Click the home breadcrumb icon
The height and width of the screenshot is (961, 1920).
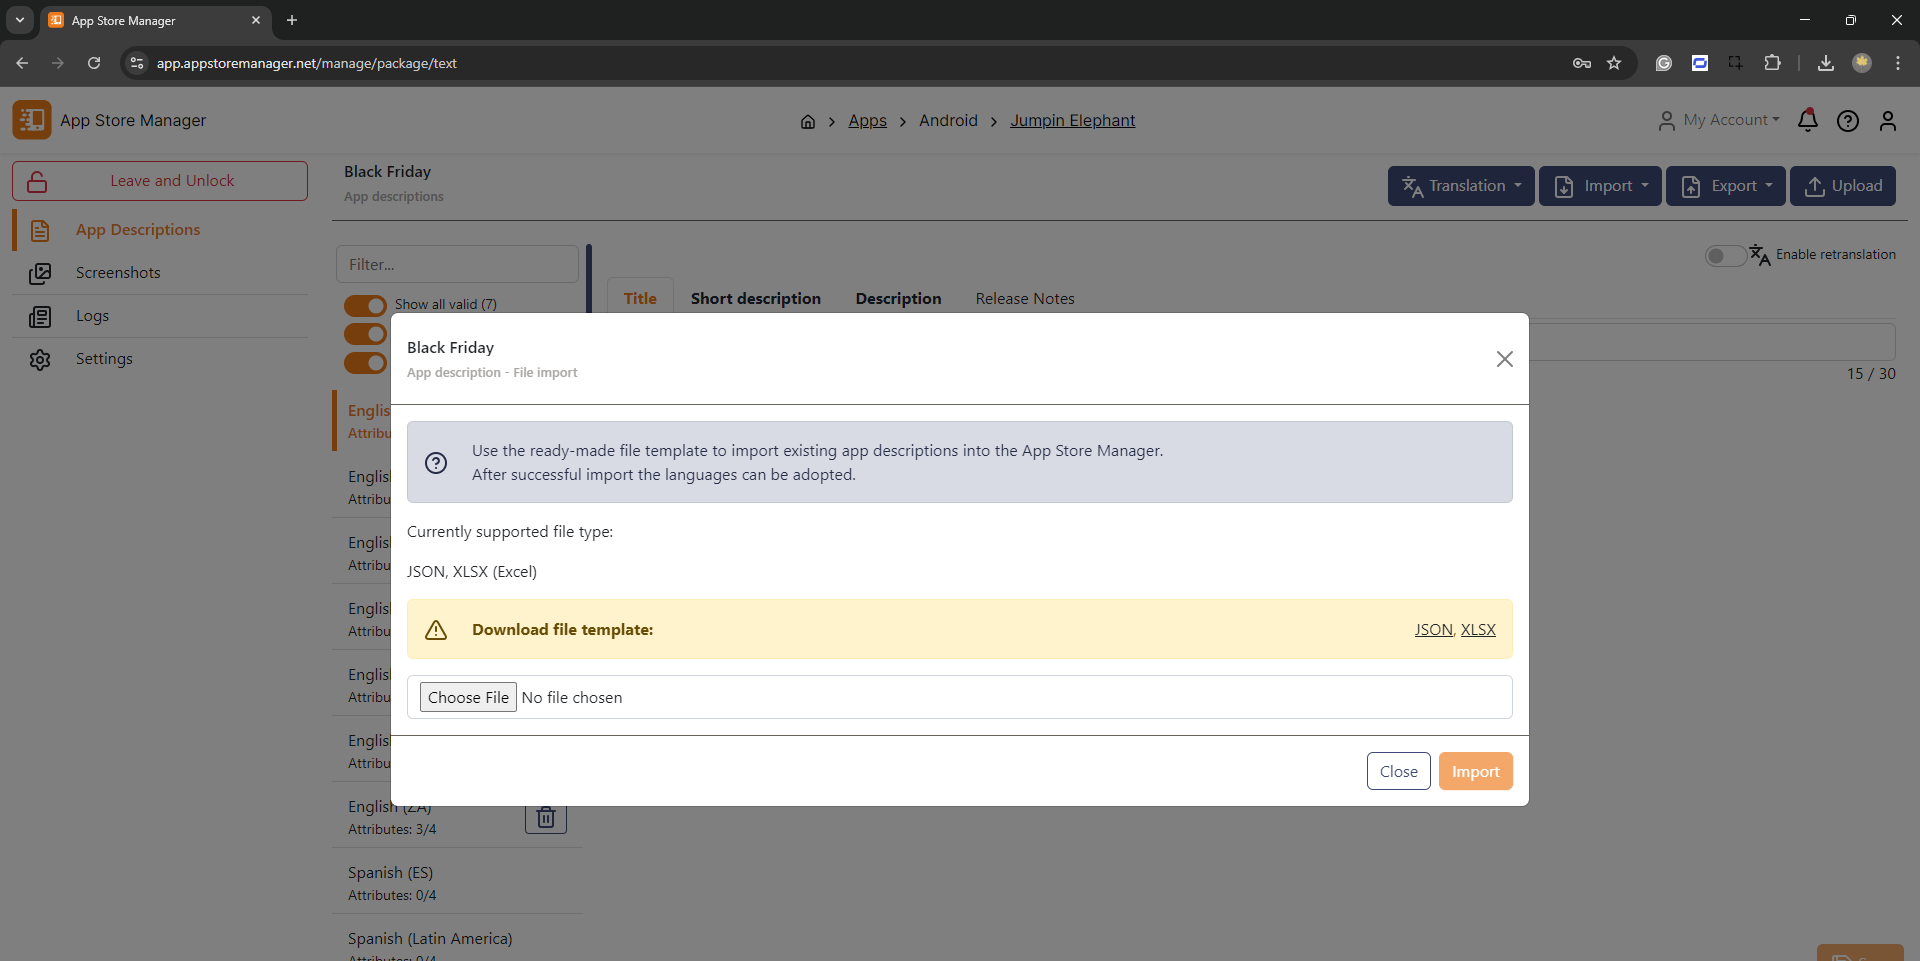[x=808, y=121]
